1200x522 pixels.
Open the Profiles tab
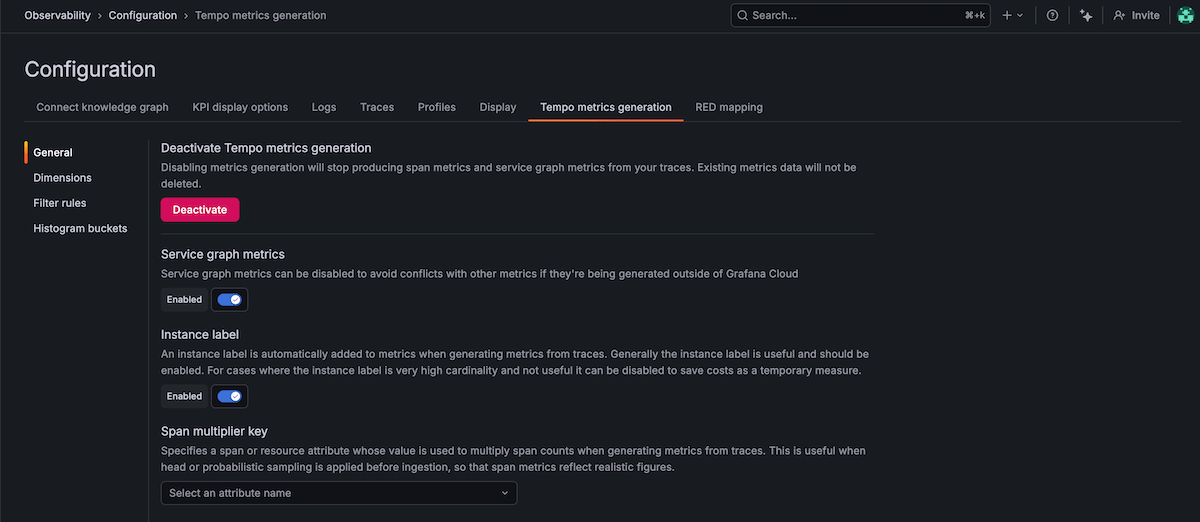437,107
